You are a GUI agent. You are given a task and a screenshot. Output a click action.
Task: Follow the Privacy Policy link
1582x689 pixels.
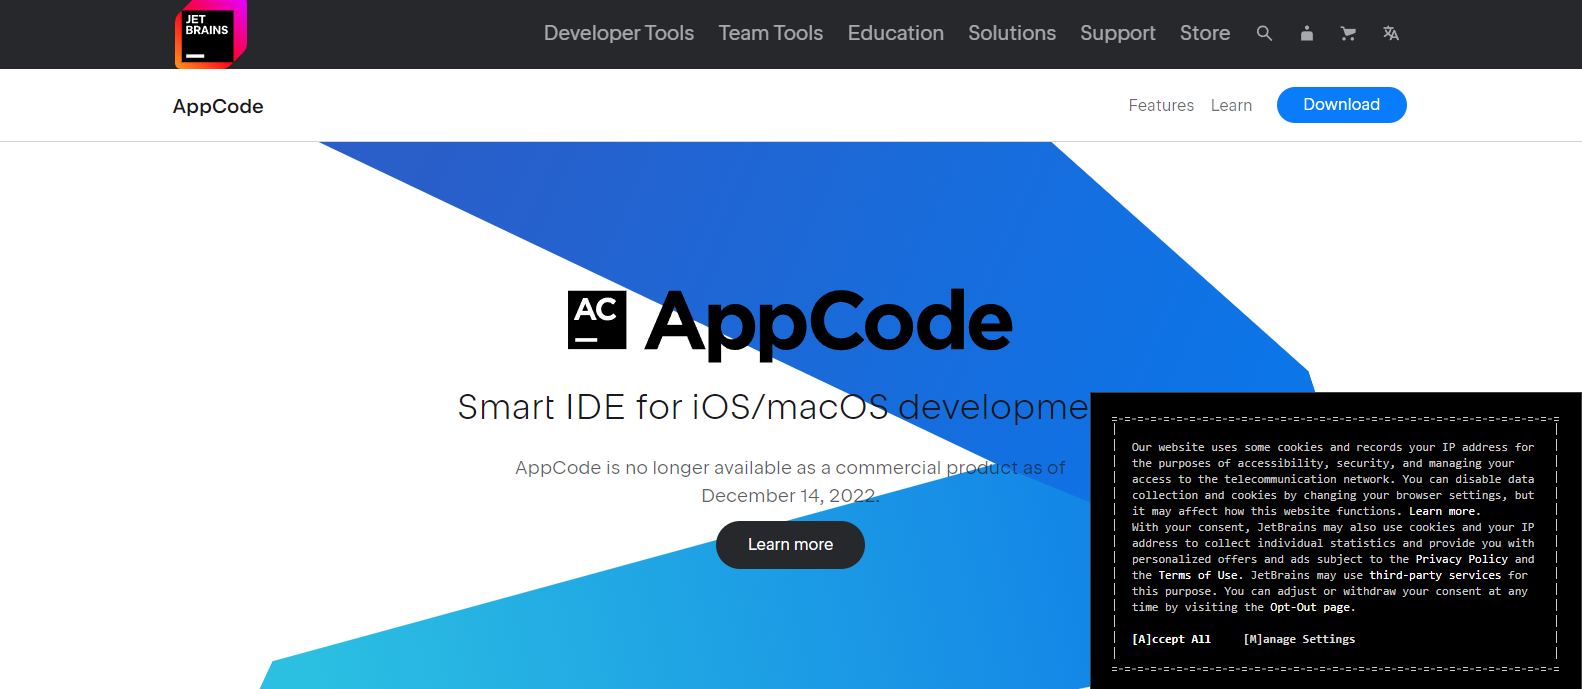click(x=1461, y=559)
